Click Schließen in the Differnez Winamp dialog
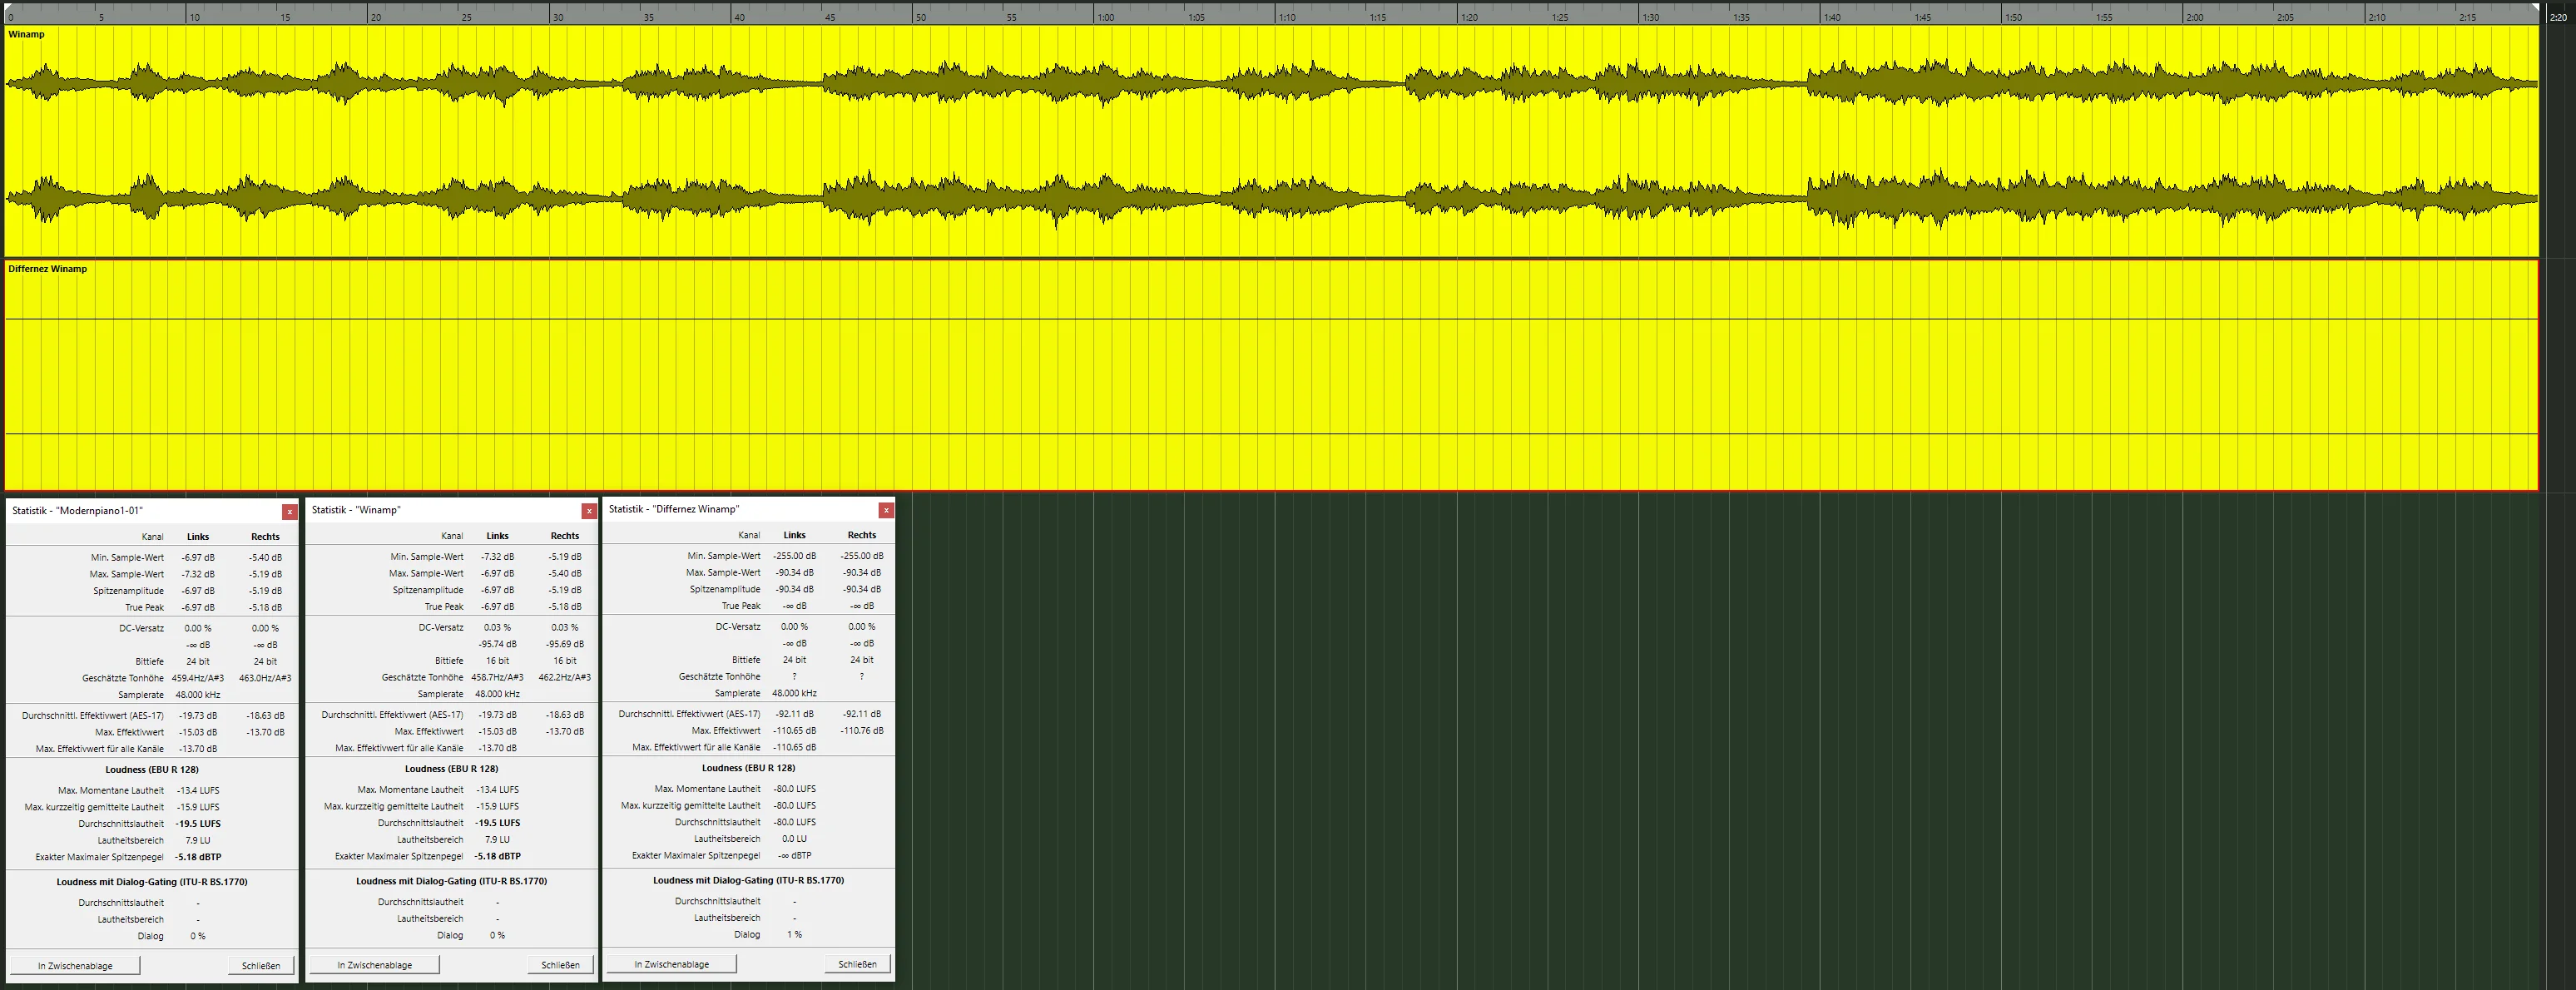 pos(857,964)
